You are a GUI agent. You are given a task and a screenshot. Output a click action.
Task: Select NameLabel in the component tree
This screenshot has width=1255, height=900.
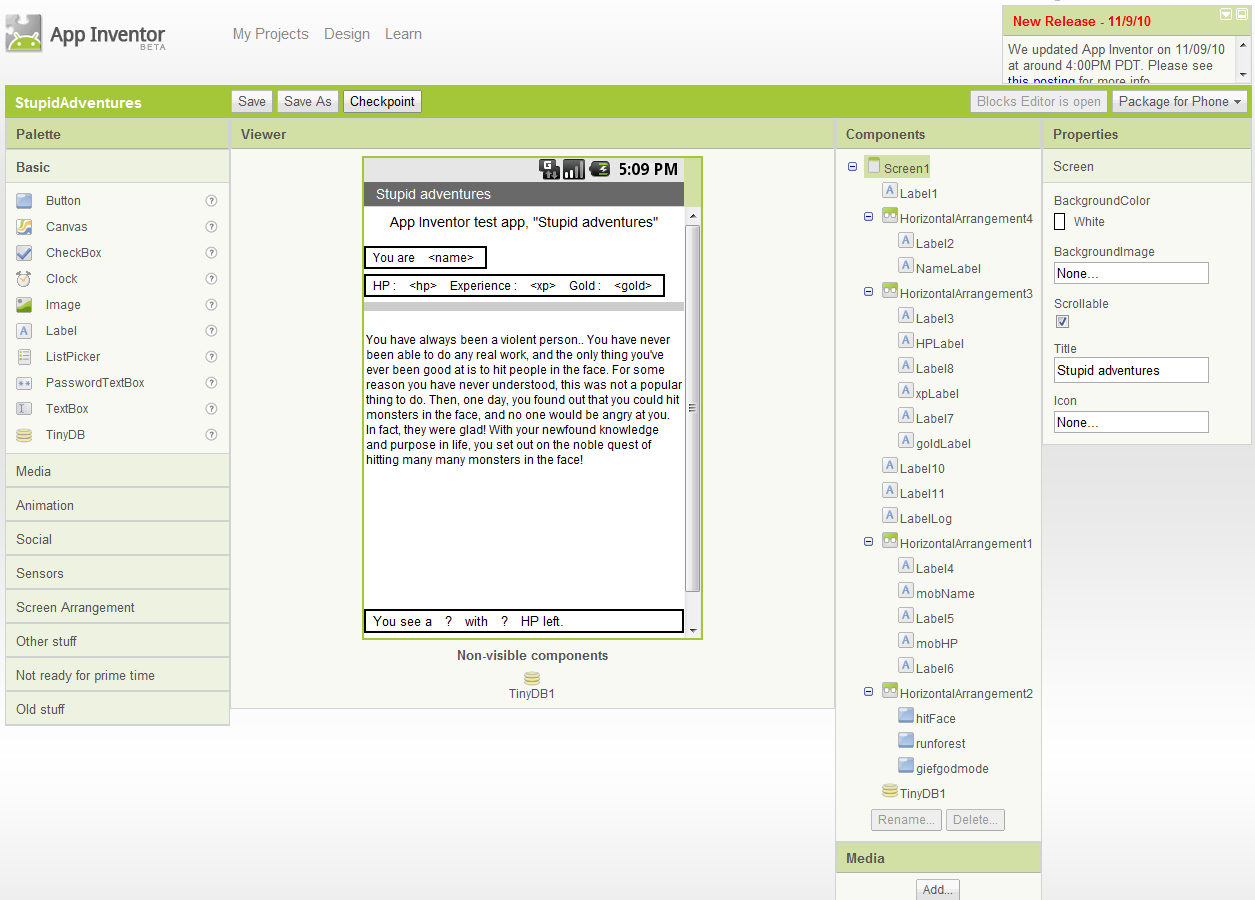948,268
